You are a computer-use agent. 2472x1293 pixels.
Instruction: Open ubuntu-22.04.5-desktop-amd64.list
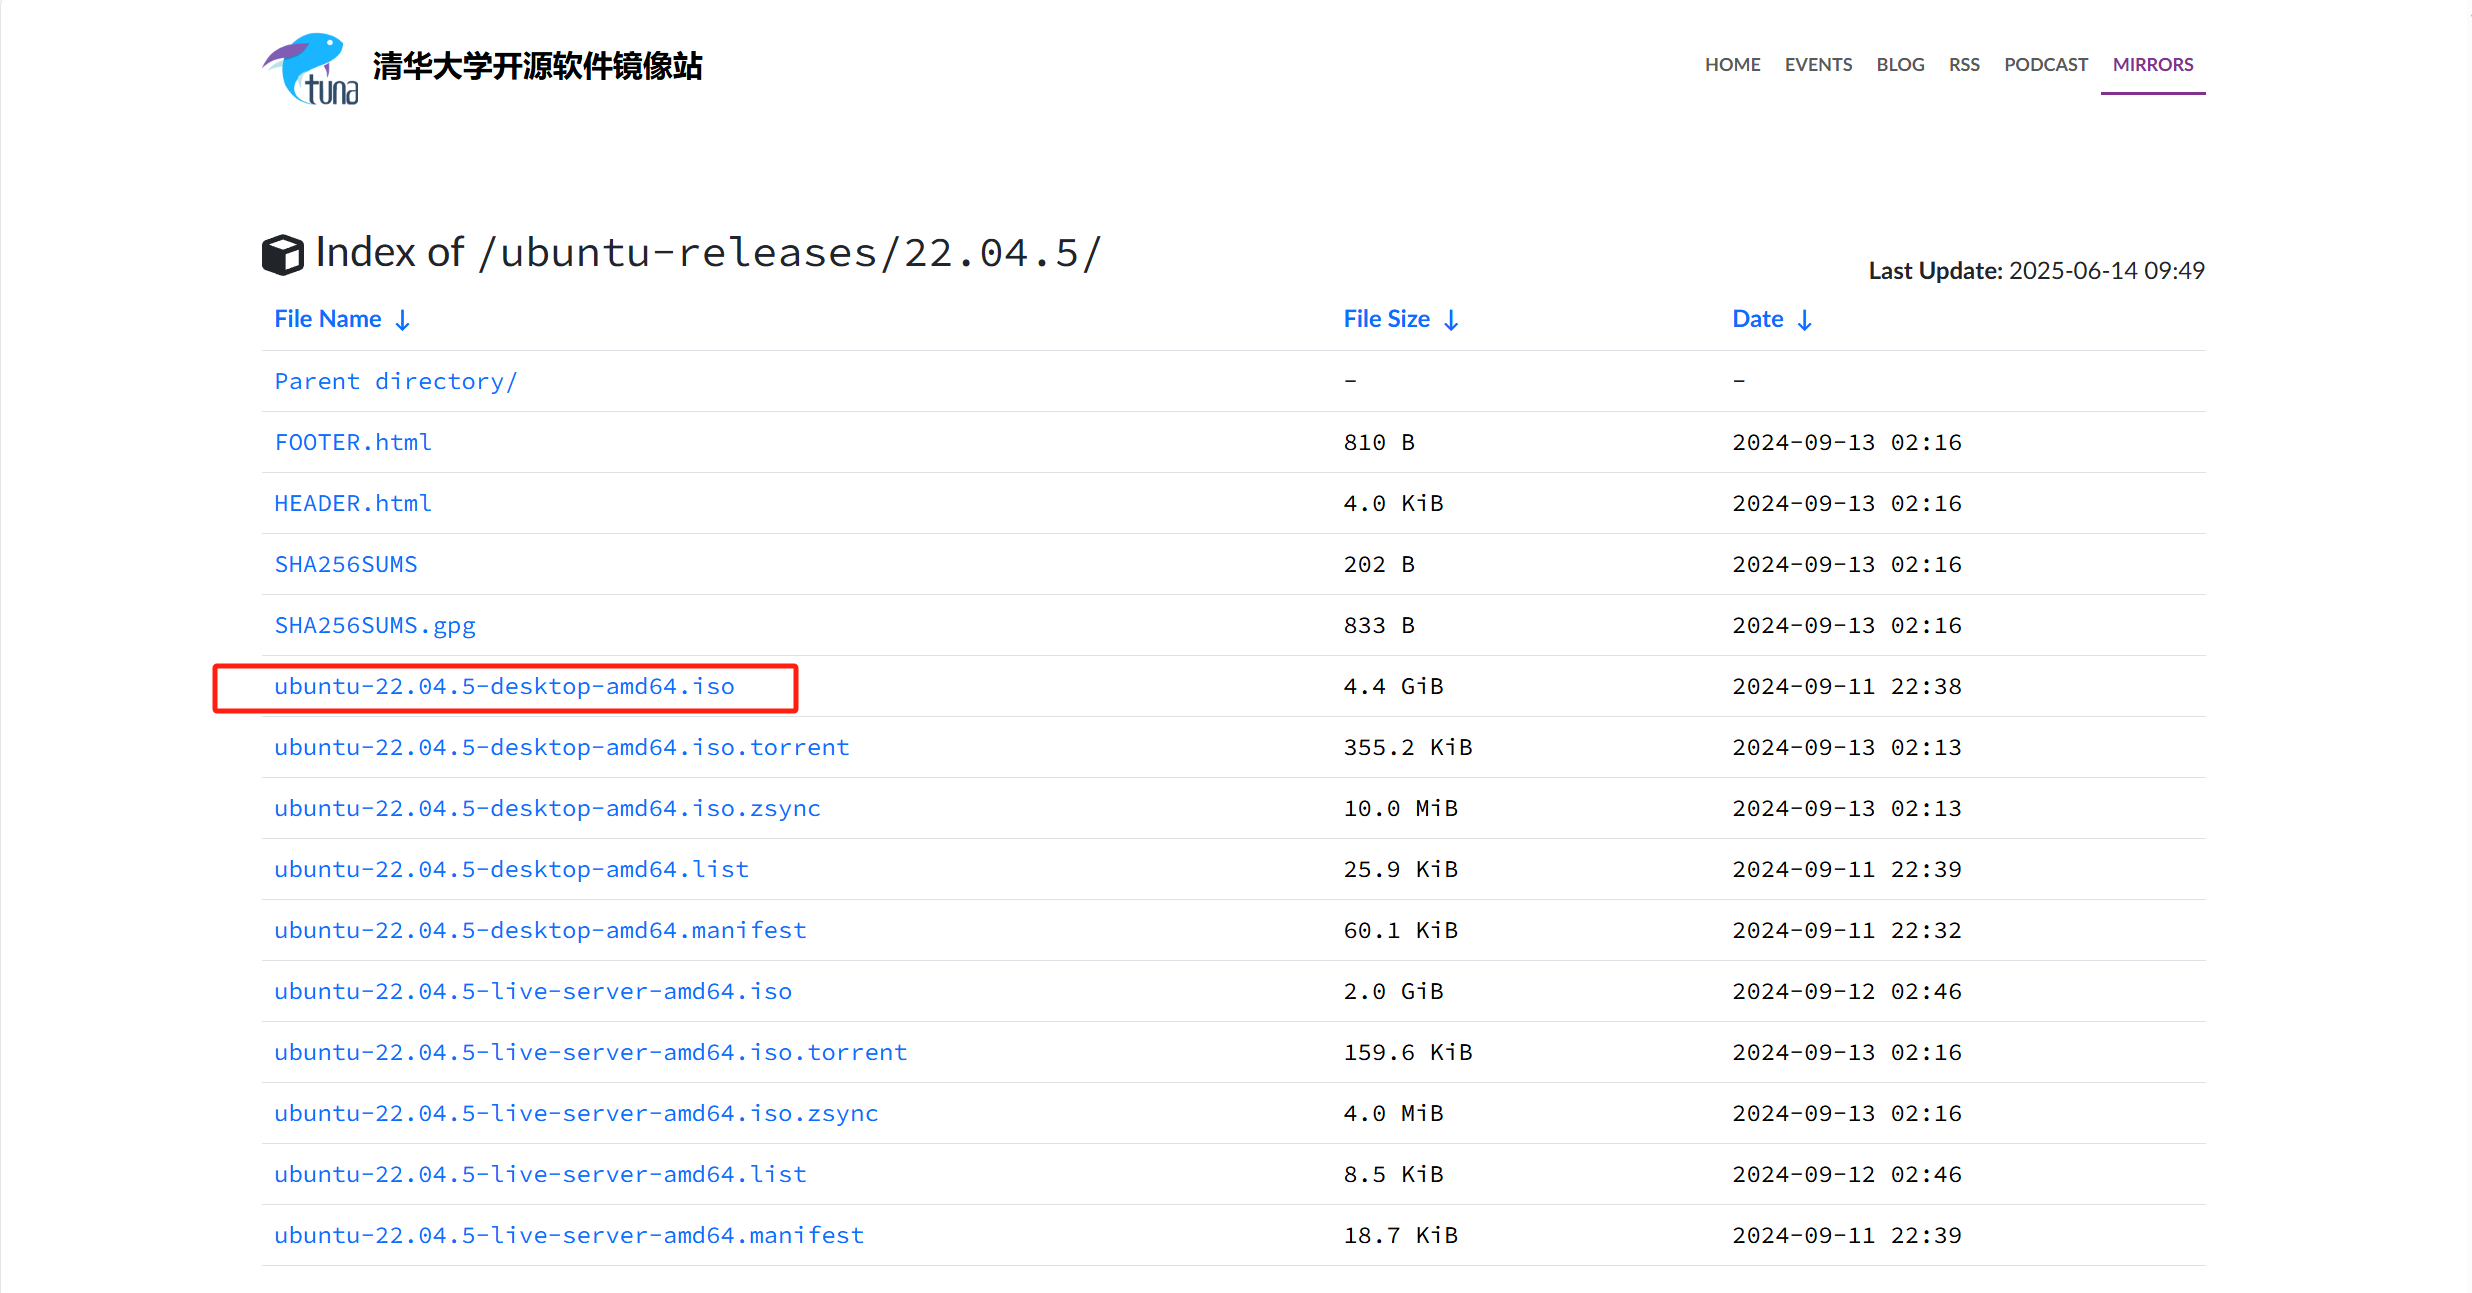(512, 869)
